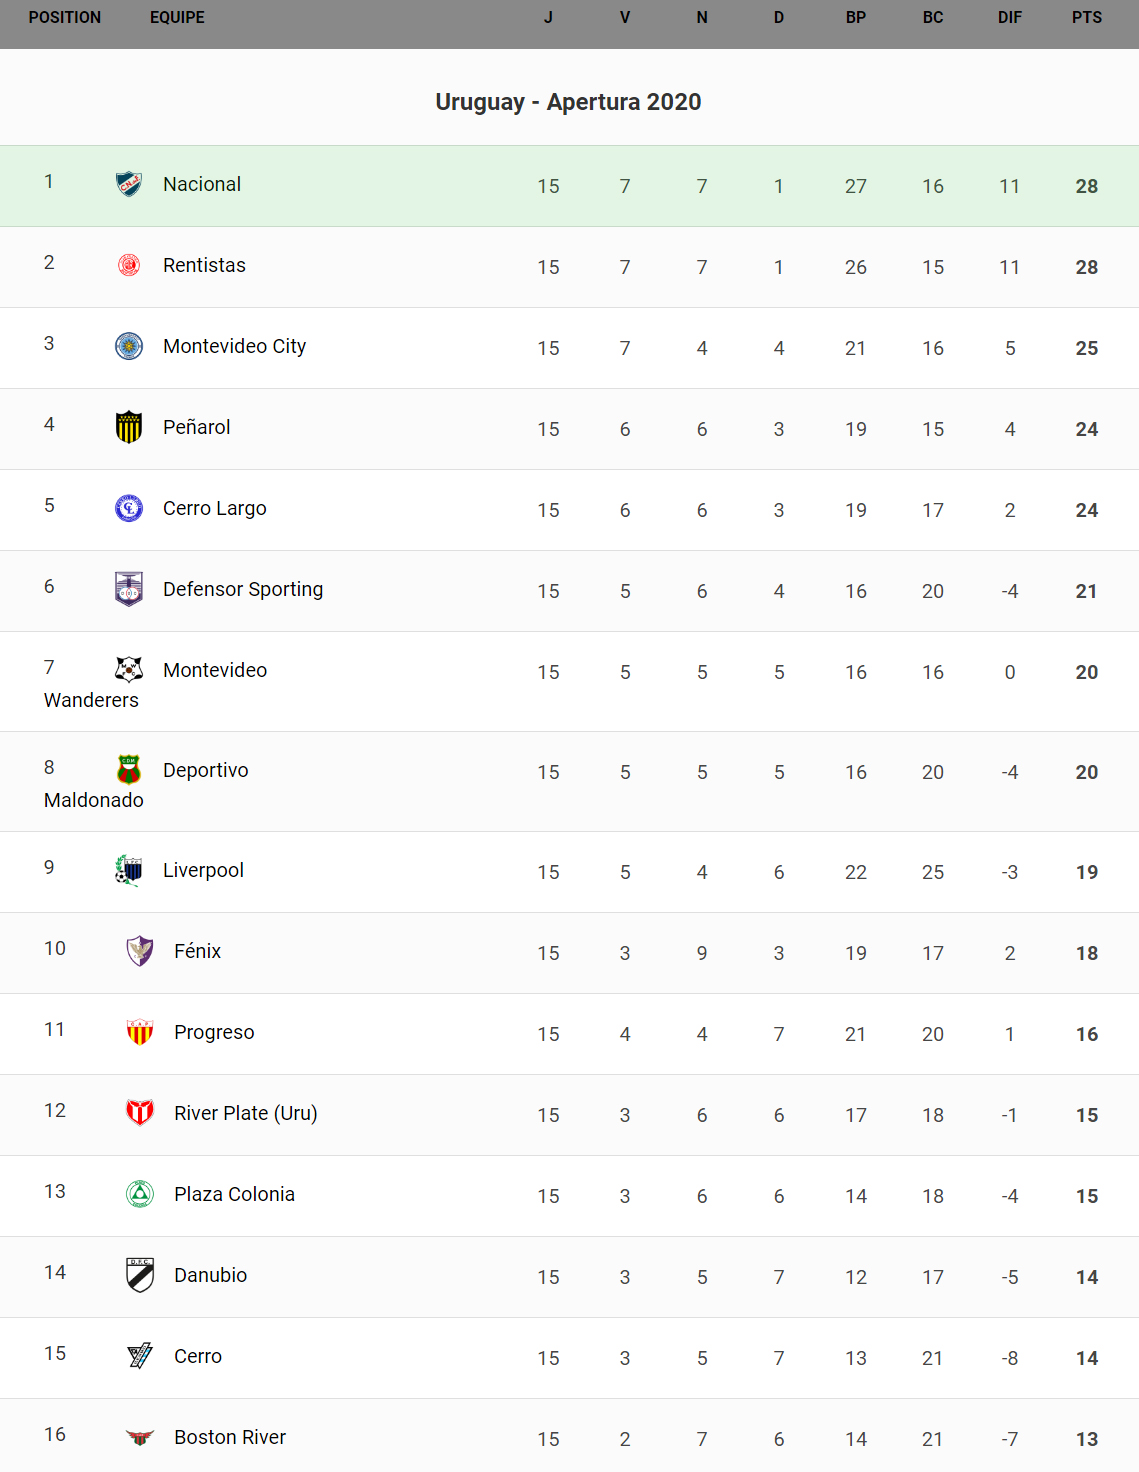Screen dimensions: 1139x1472
Task: Click the Defensor Sporting crest icon
Action: pos(129,589)
